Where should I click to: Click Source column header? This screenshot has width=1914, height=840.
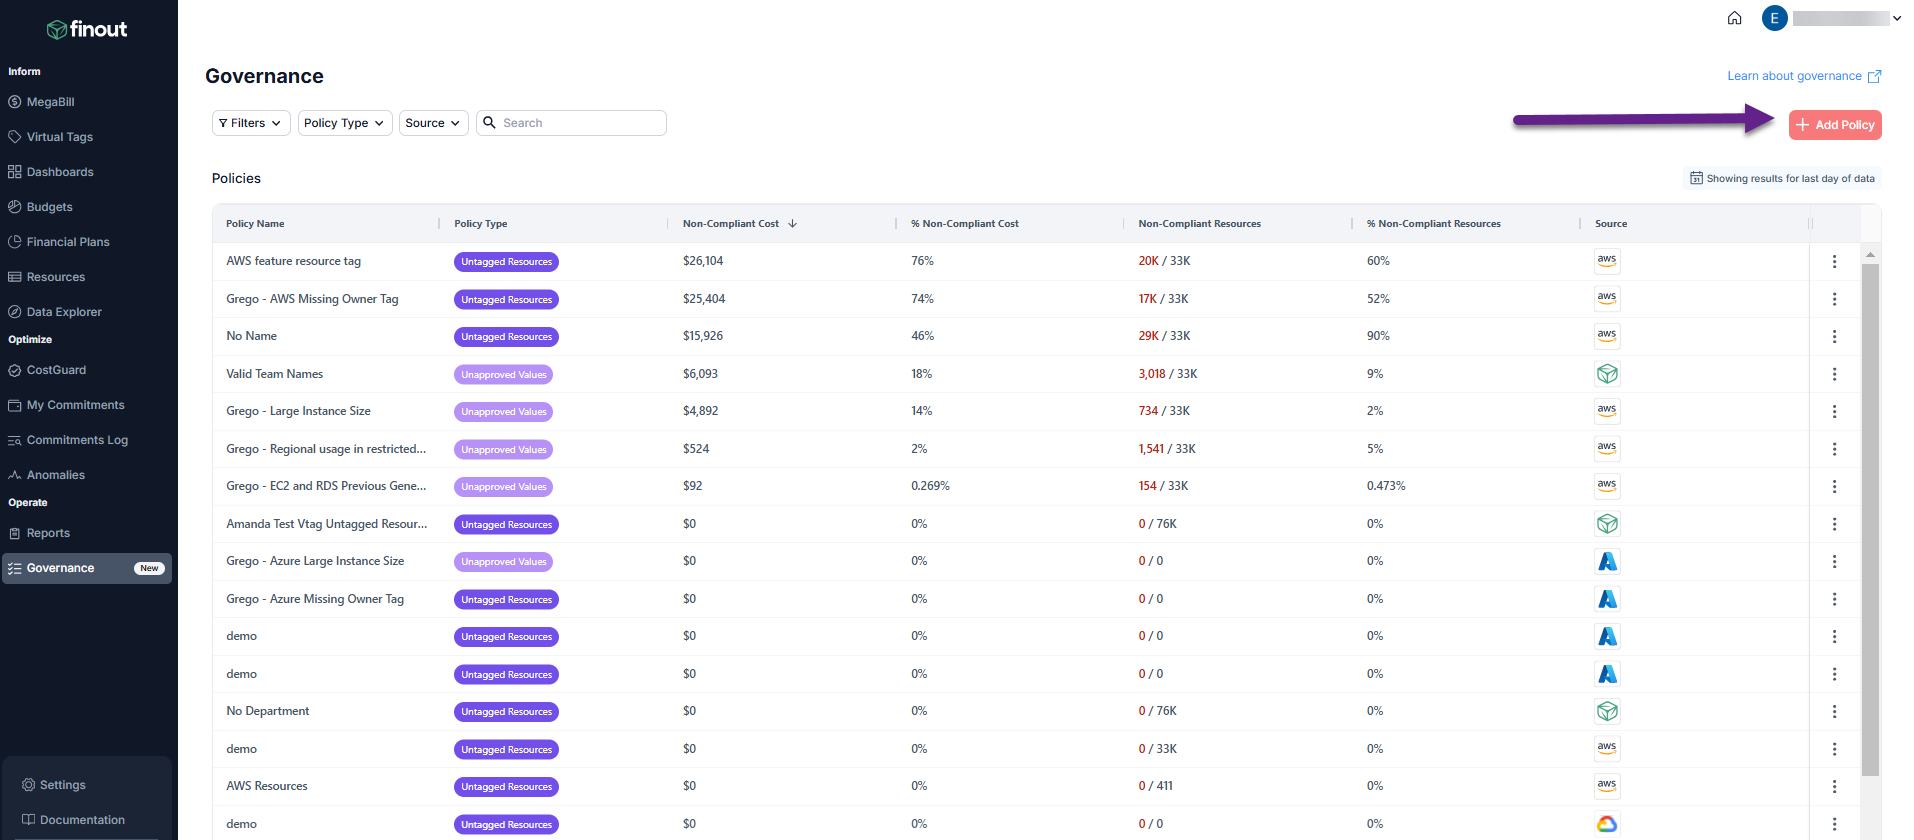click(1611, 224)
